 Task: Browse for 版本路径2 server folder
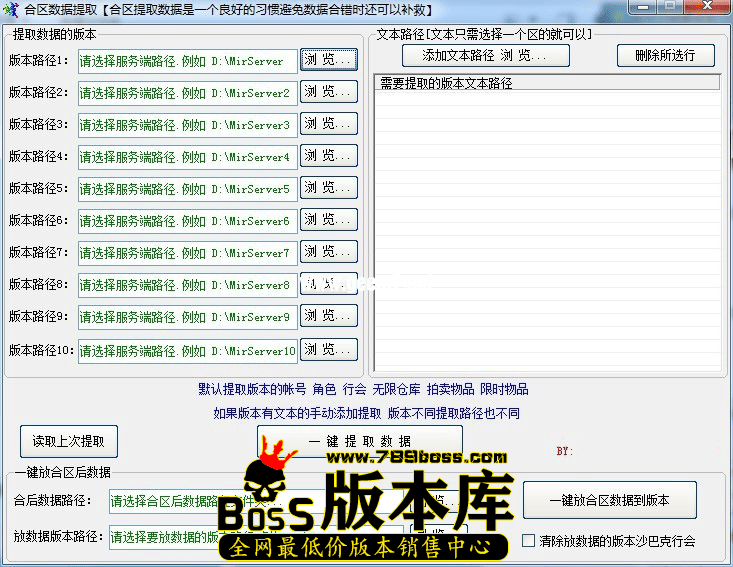click(x=329, y=92)
